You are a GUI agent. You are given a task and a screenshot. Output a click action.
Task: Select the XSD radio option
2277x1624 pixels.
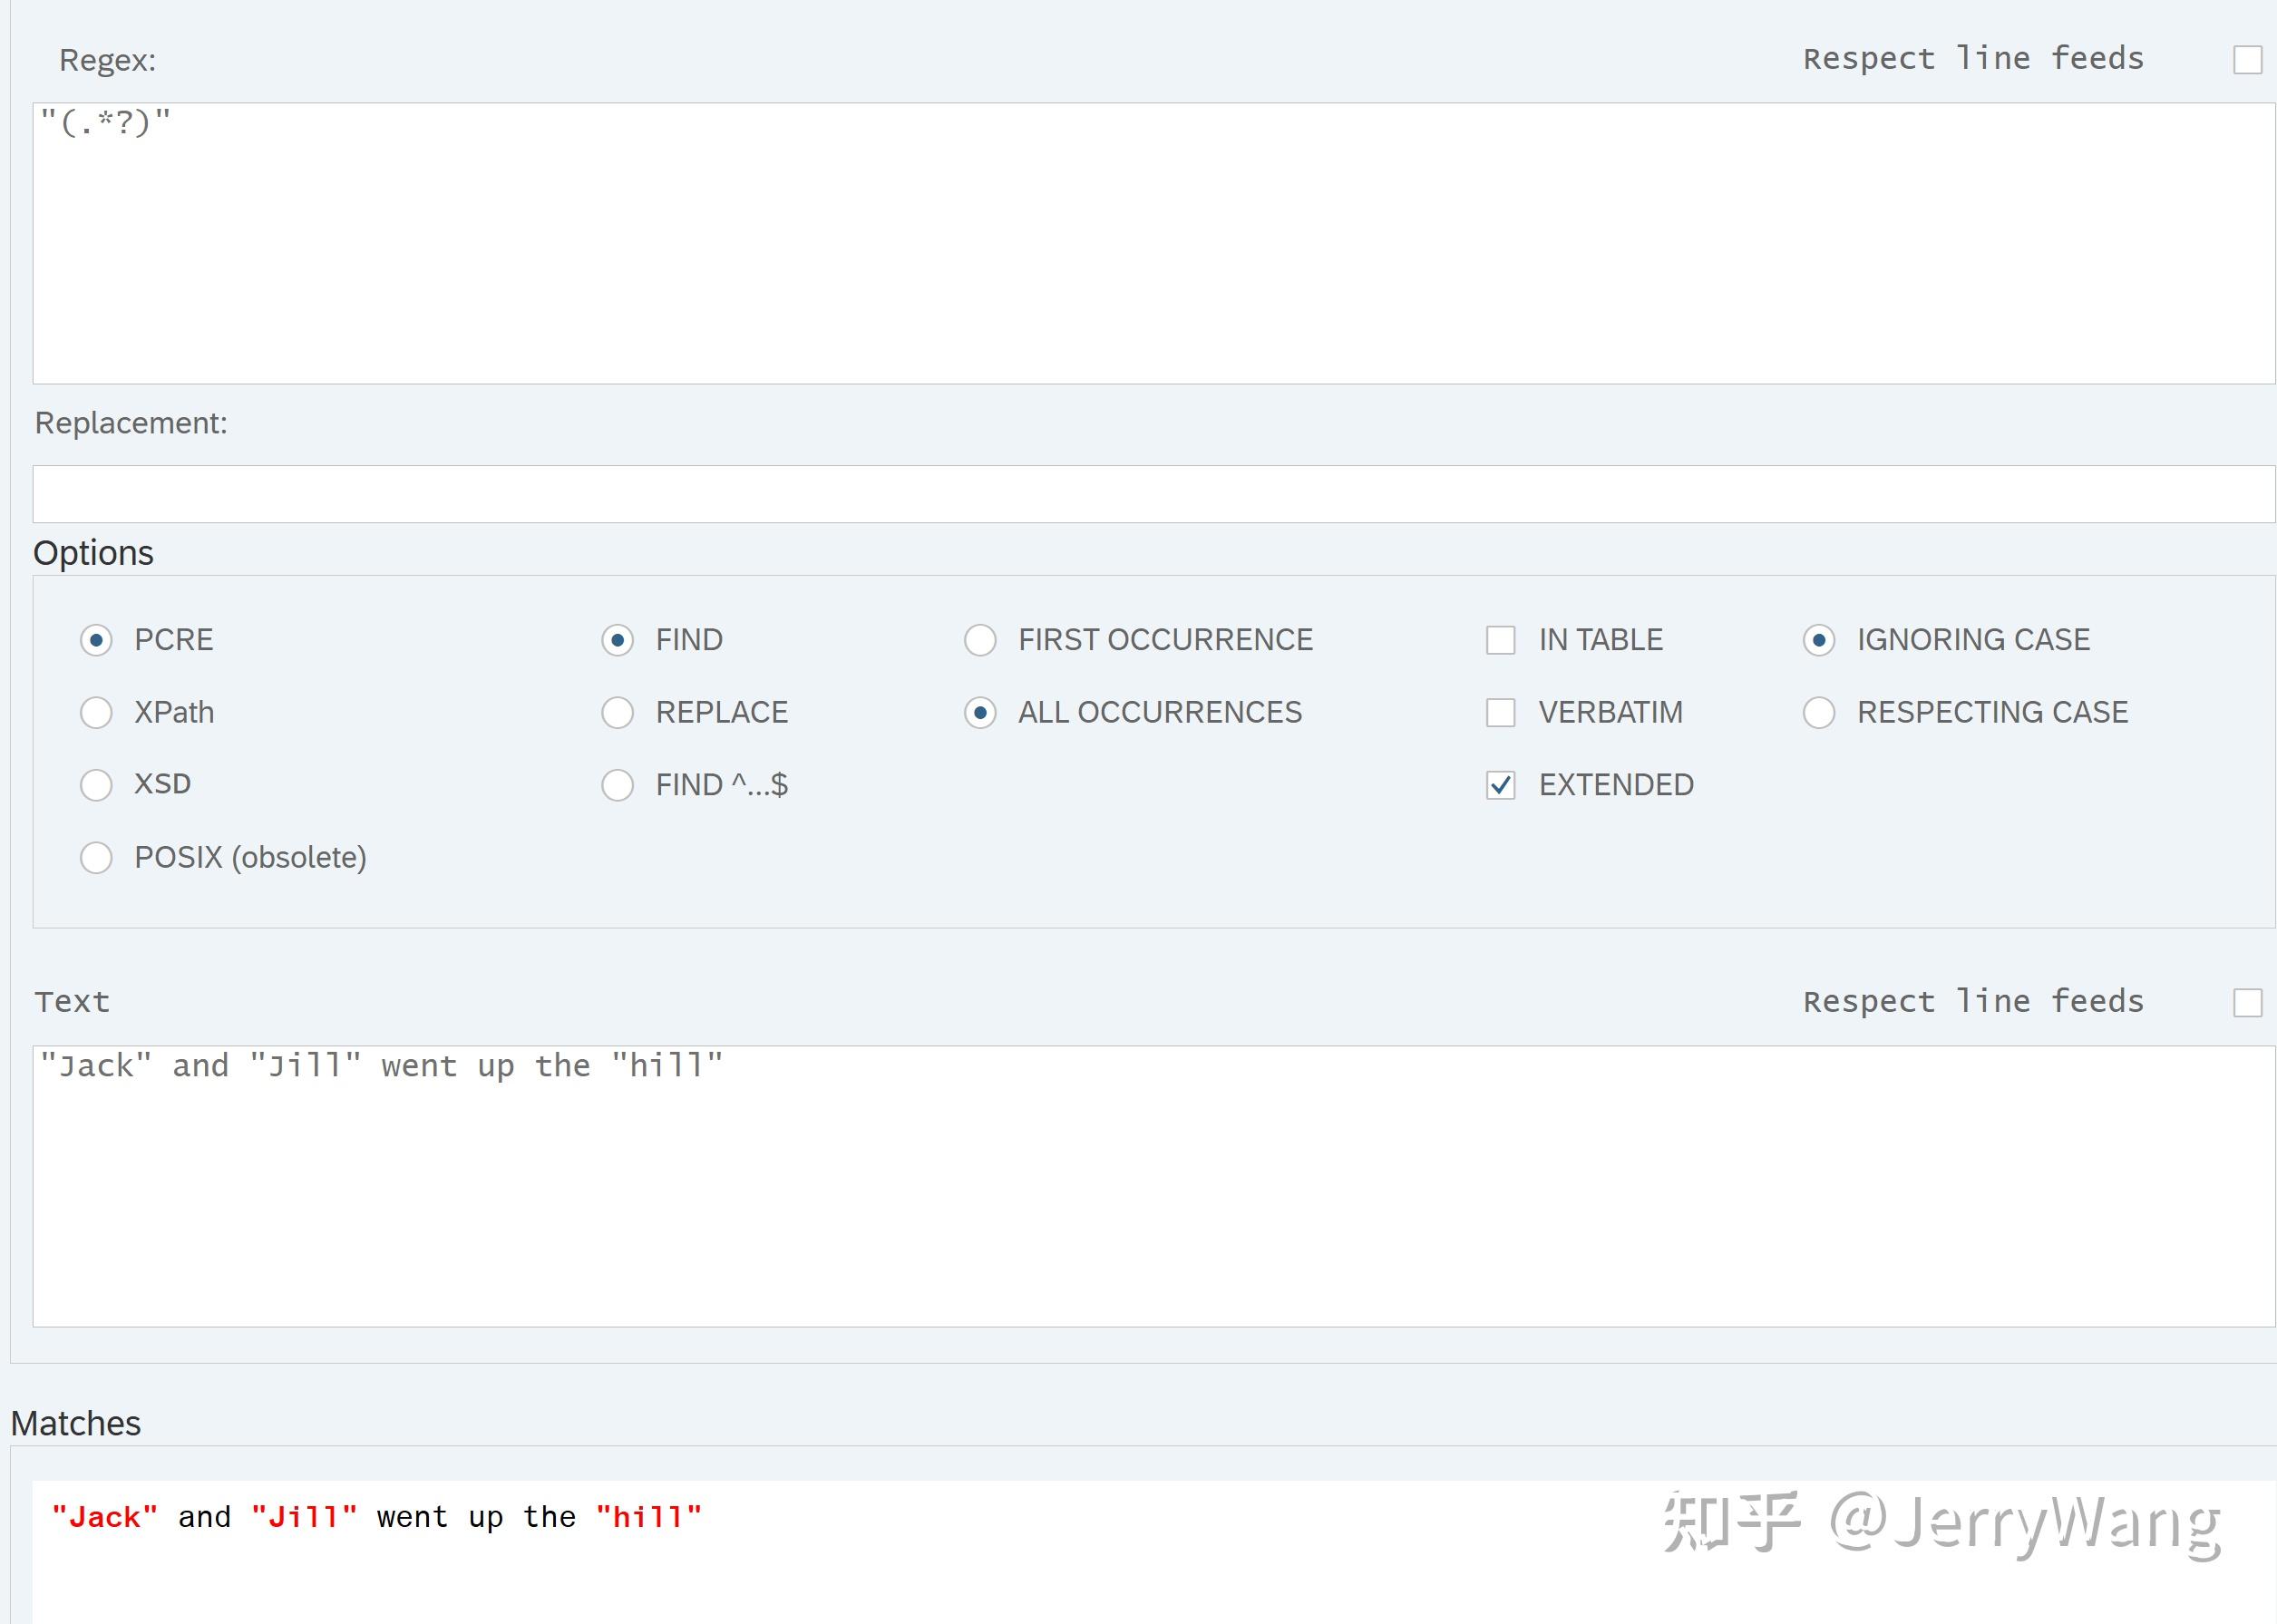96,785
